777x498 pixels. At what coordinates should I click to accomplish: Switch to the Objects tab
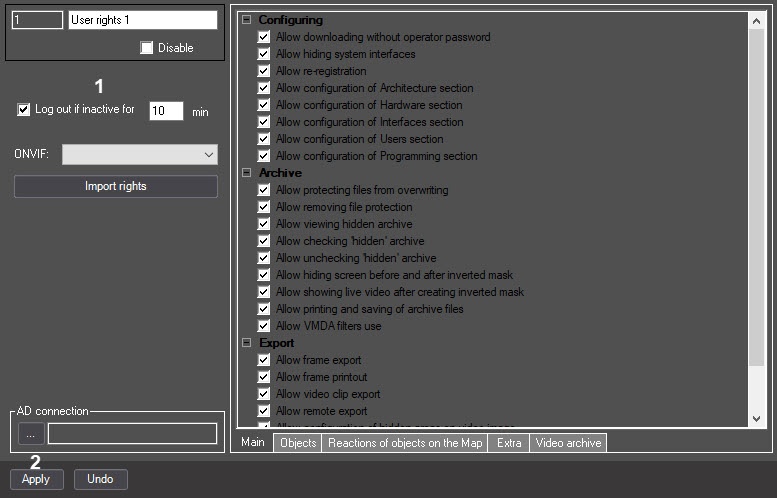298,443
